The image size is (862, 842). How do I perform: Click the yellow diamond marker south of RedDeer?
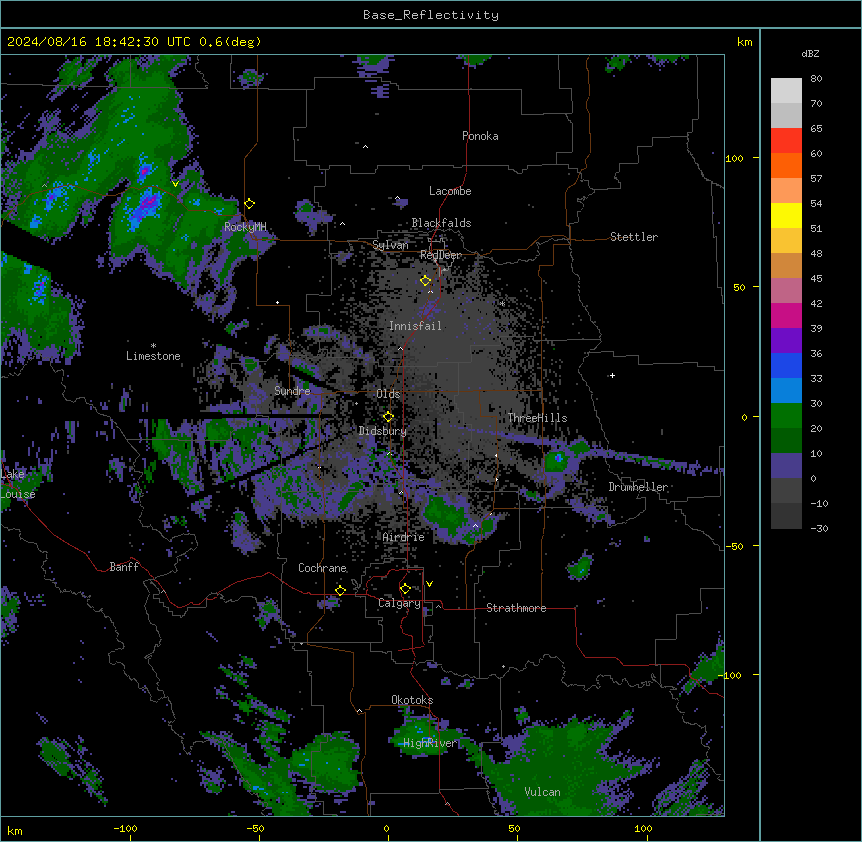pos(426,281)
